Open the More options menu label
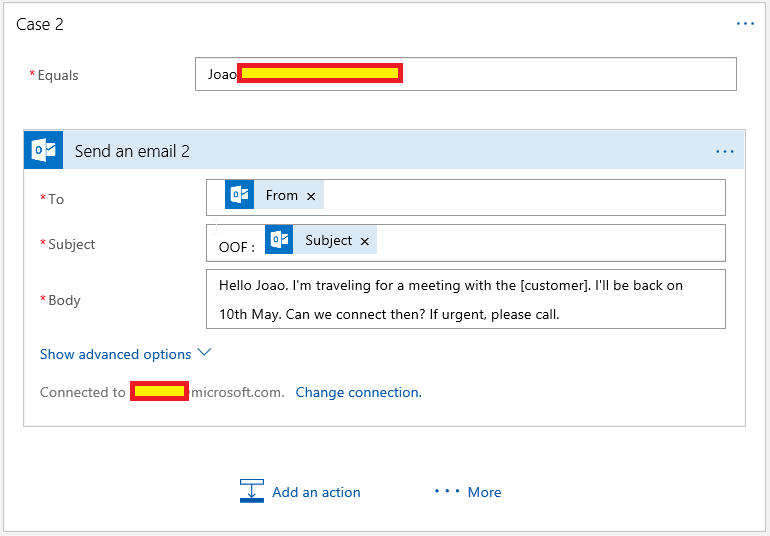770x536 pixels. (x=484, y=492)
